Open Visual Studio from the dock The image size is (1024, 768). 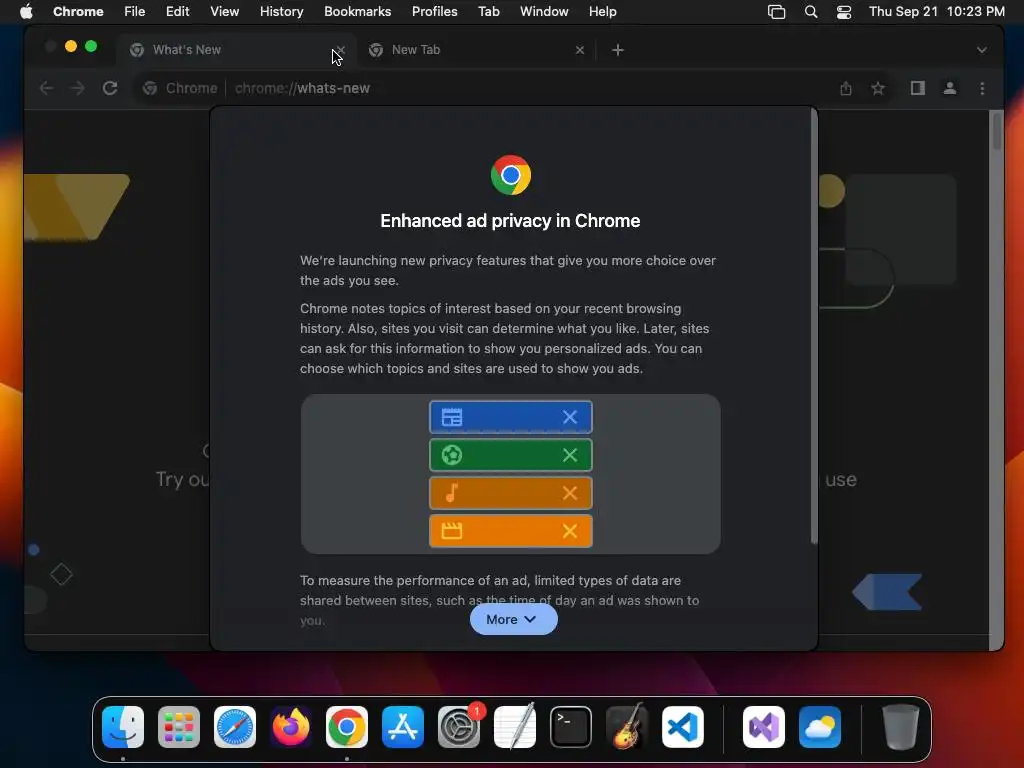(x=764, y=727)
